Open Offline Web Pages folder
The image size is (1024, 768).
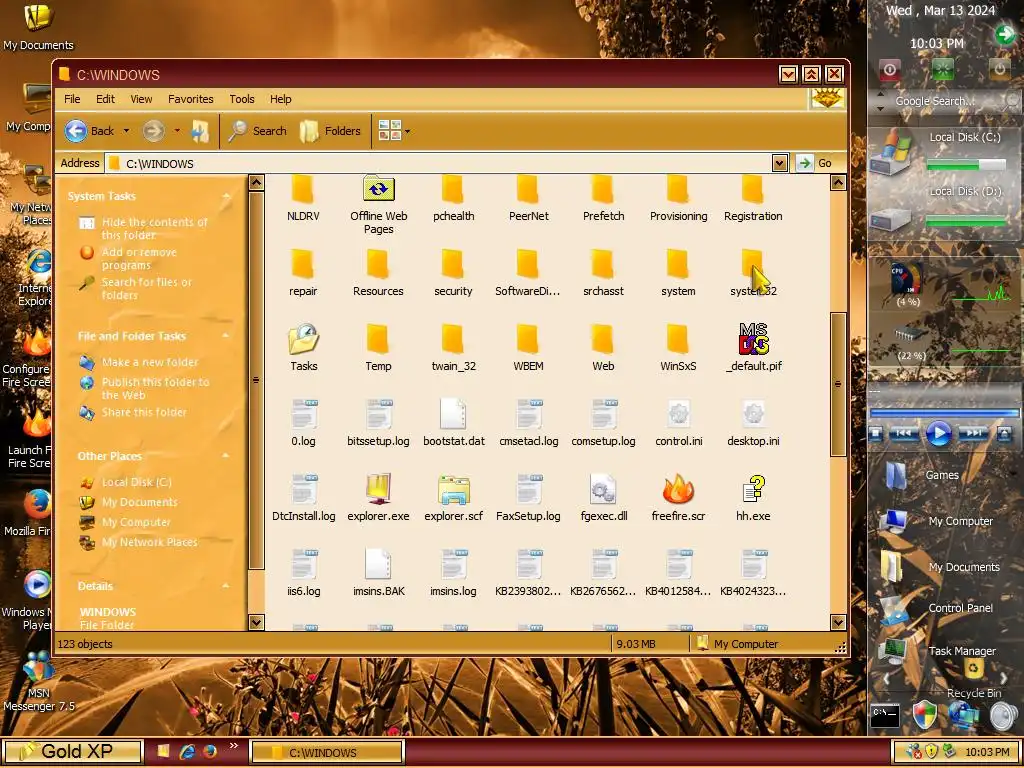(x=378, y=205)
